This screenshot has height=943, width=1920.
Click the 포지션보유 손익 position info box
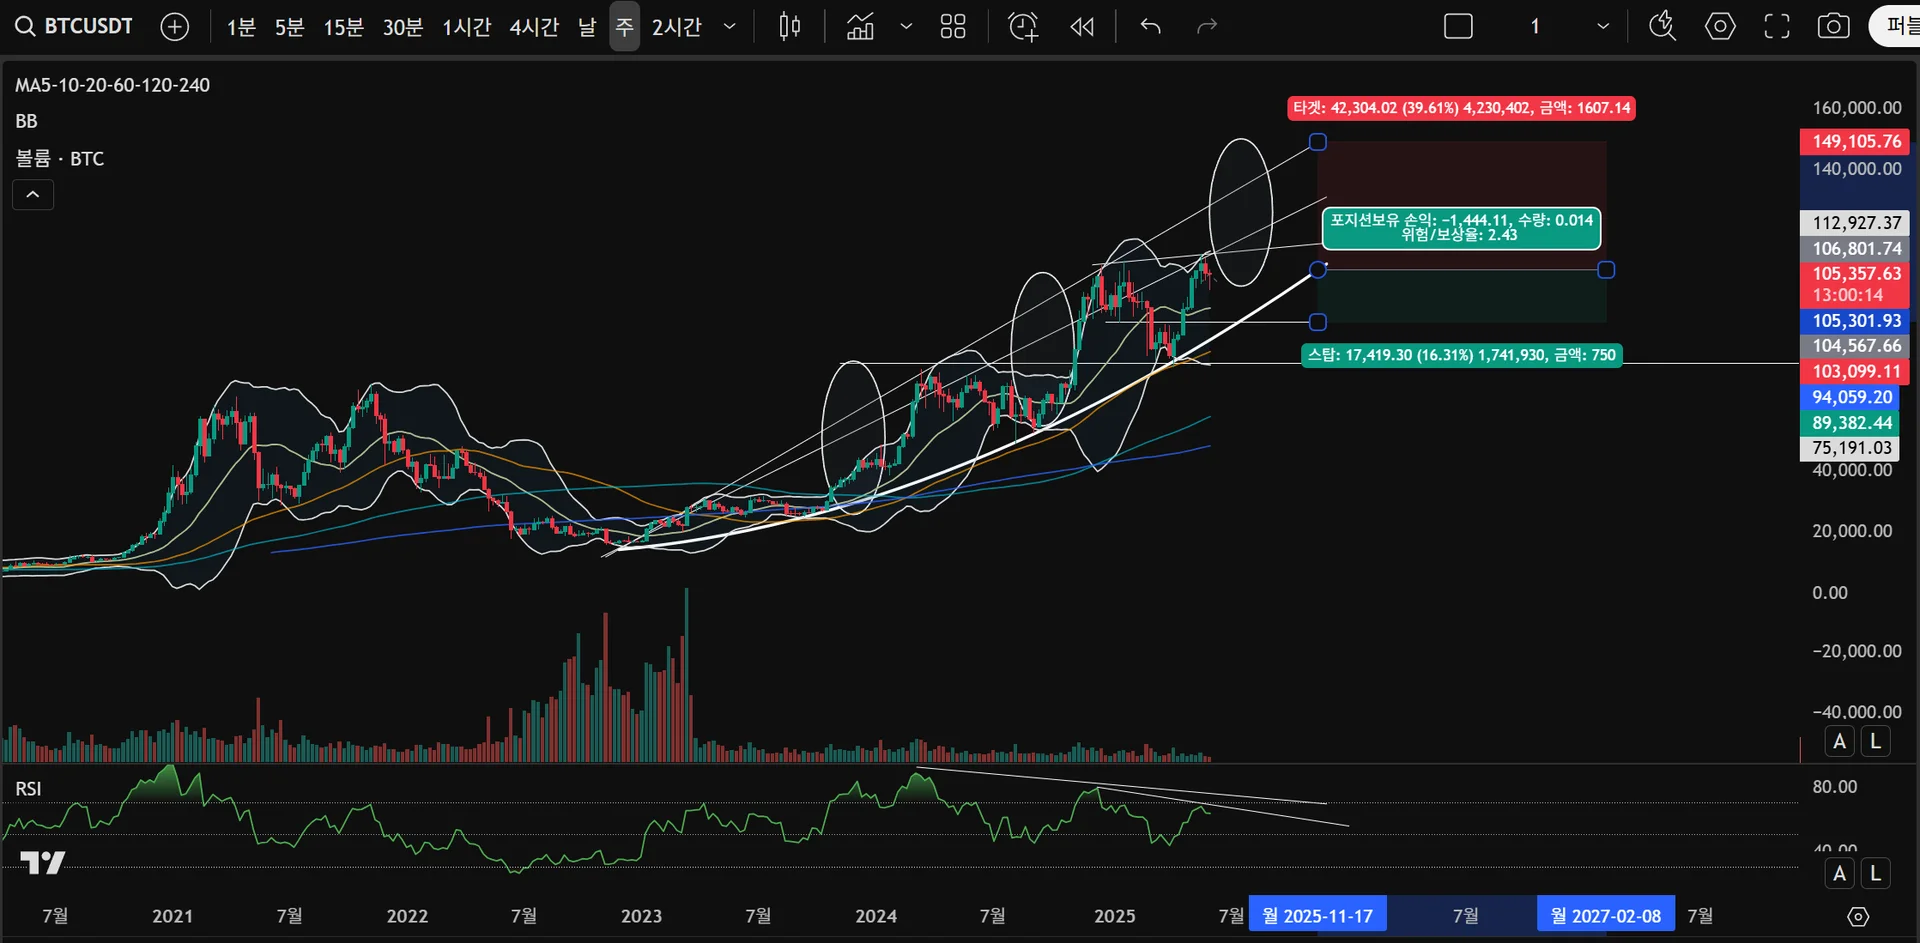pyautogui.click(x=1461, y=228)
